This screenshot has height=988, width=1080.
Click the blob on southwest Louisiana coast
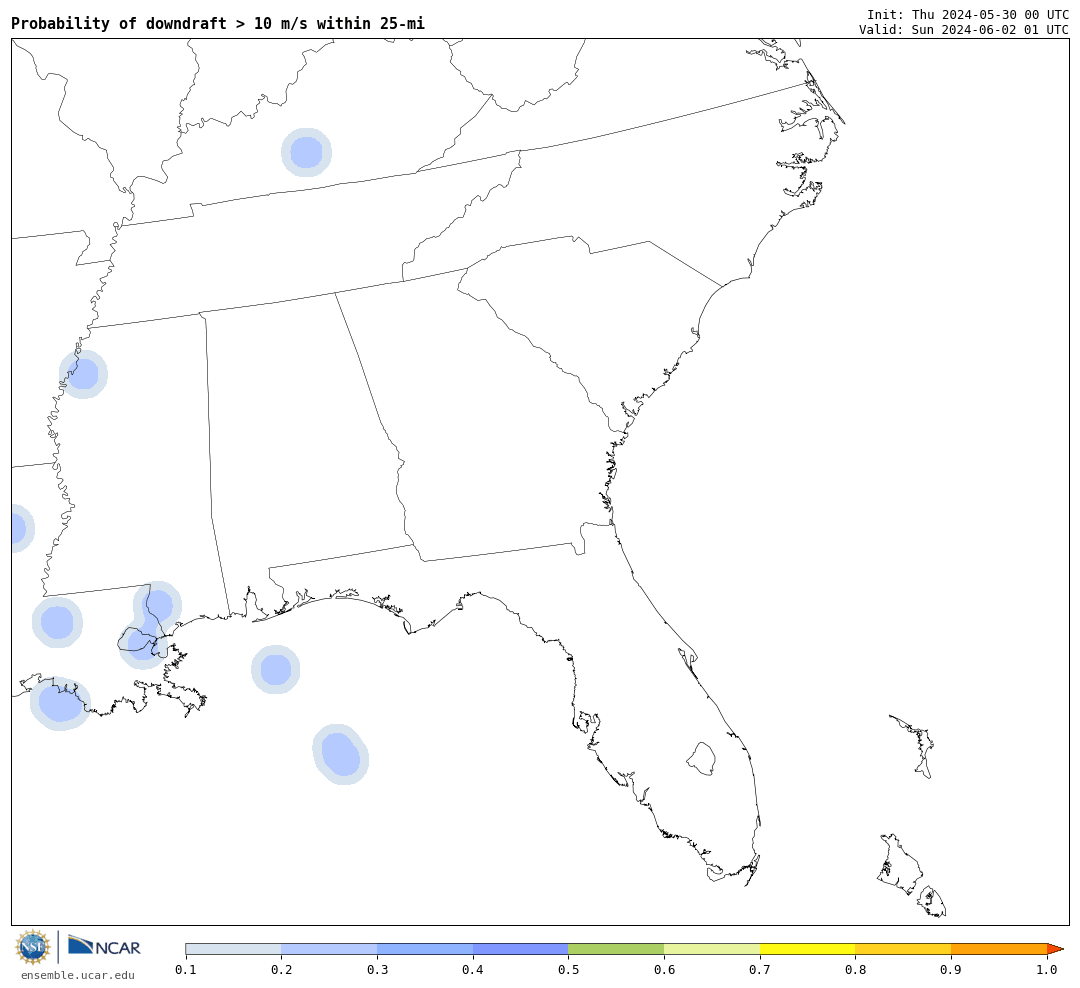(60, 703)
